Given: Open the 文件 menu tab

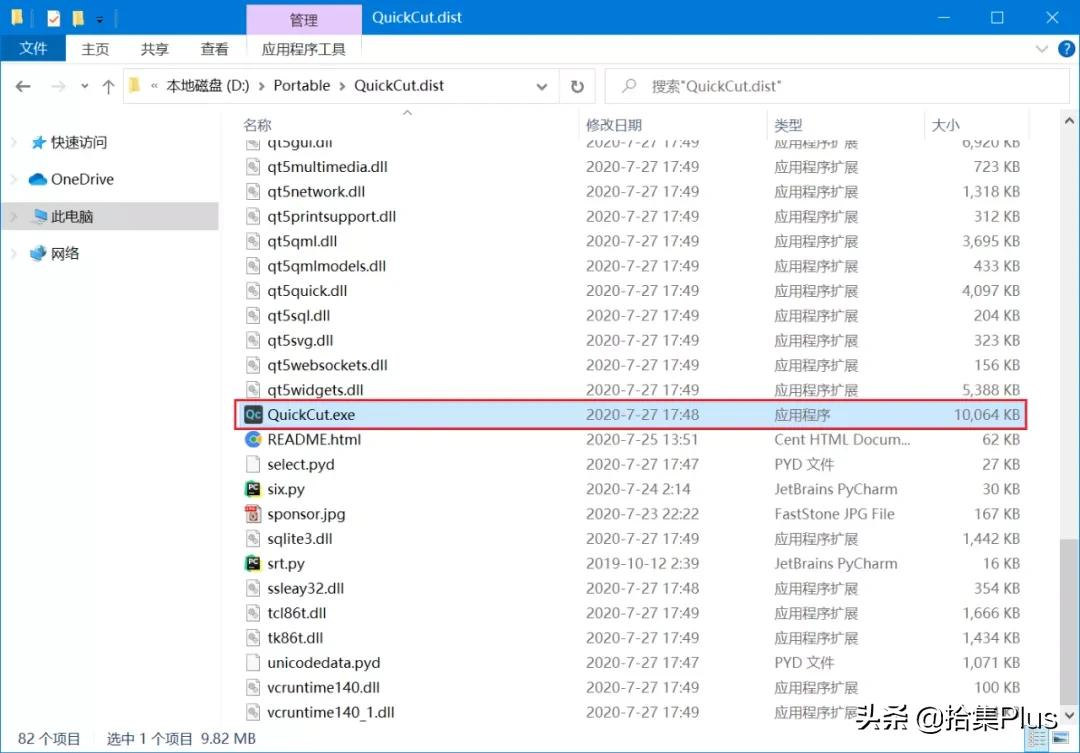Looking at the screenshot, I should pos(33,48).
